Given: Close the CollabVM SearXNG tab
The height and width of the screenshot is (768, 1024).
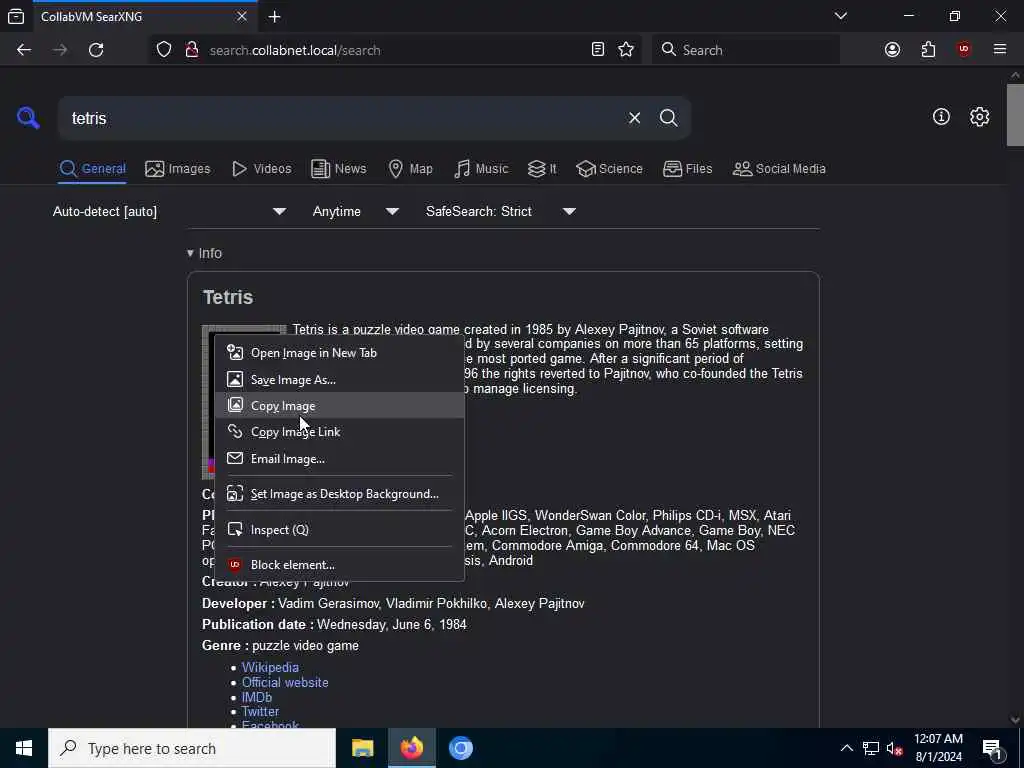Looking at the screenshot, I should (242, 16).
